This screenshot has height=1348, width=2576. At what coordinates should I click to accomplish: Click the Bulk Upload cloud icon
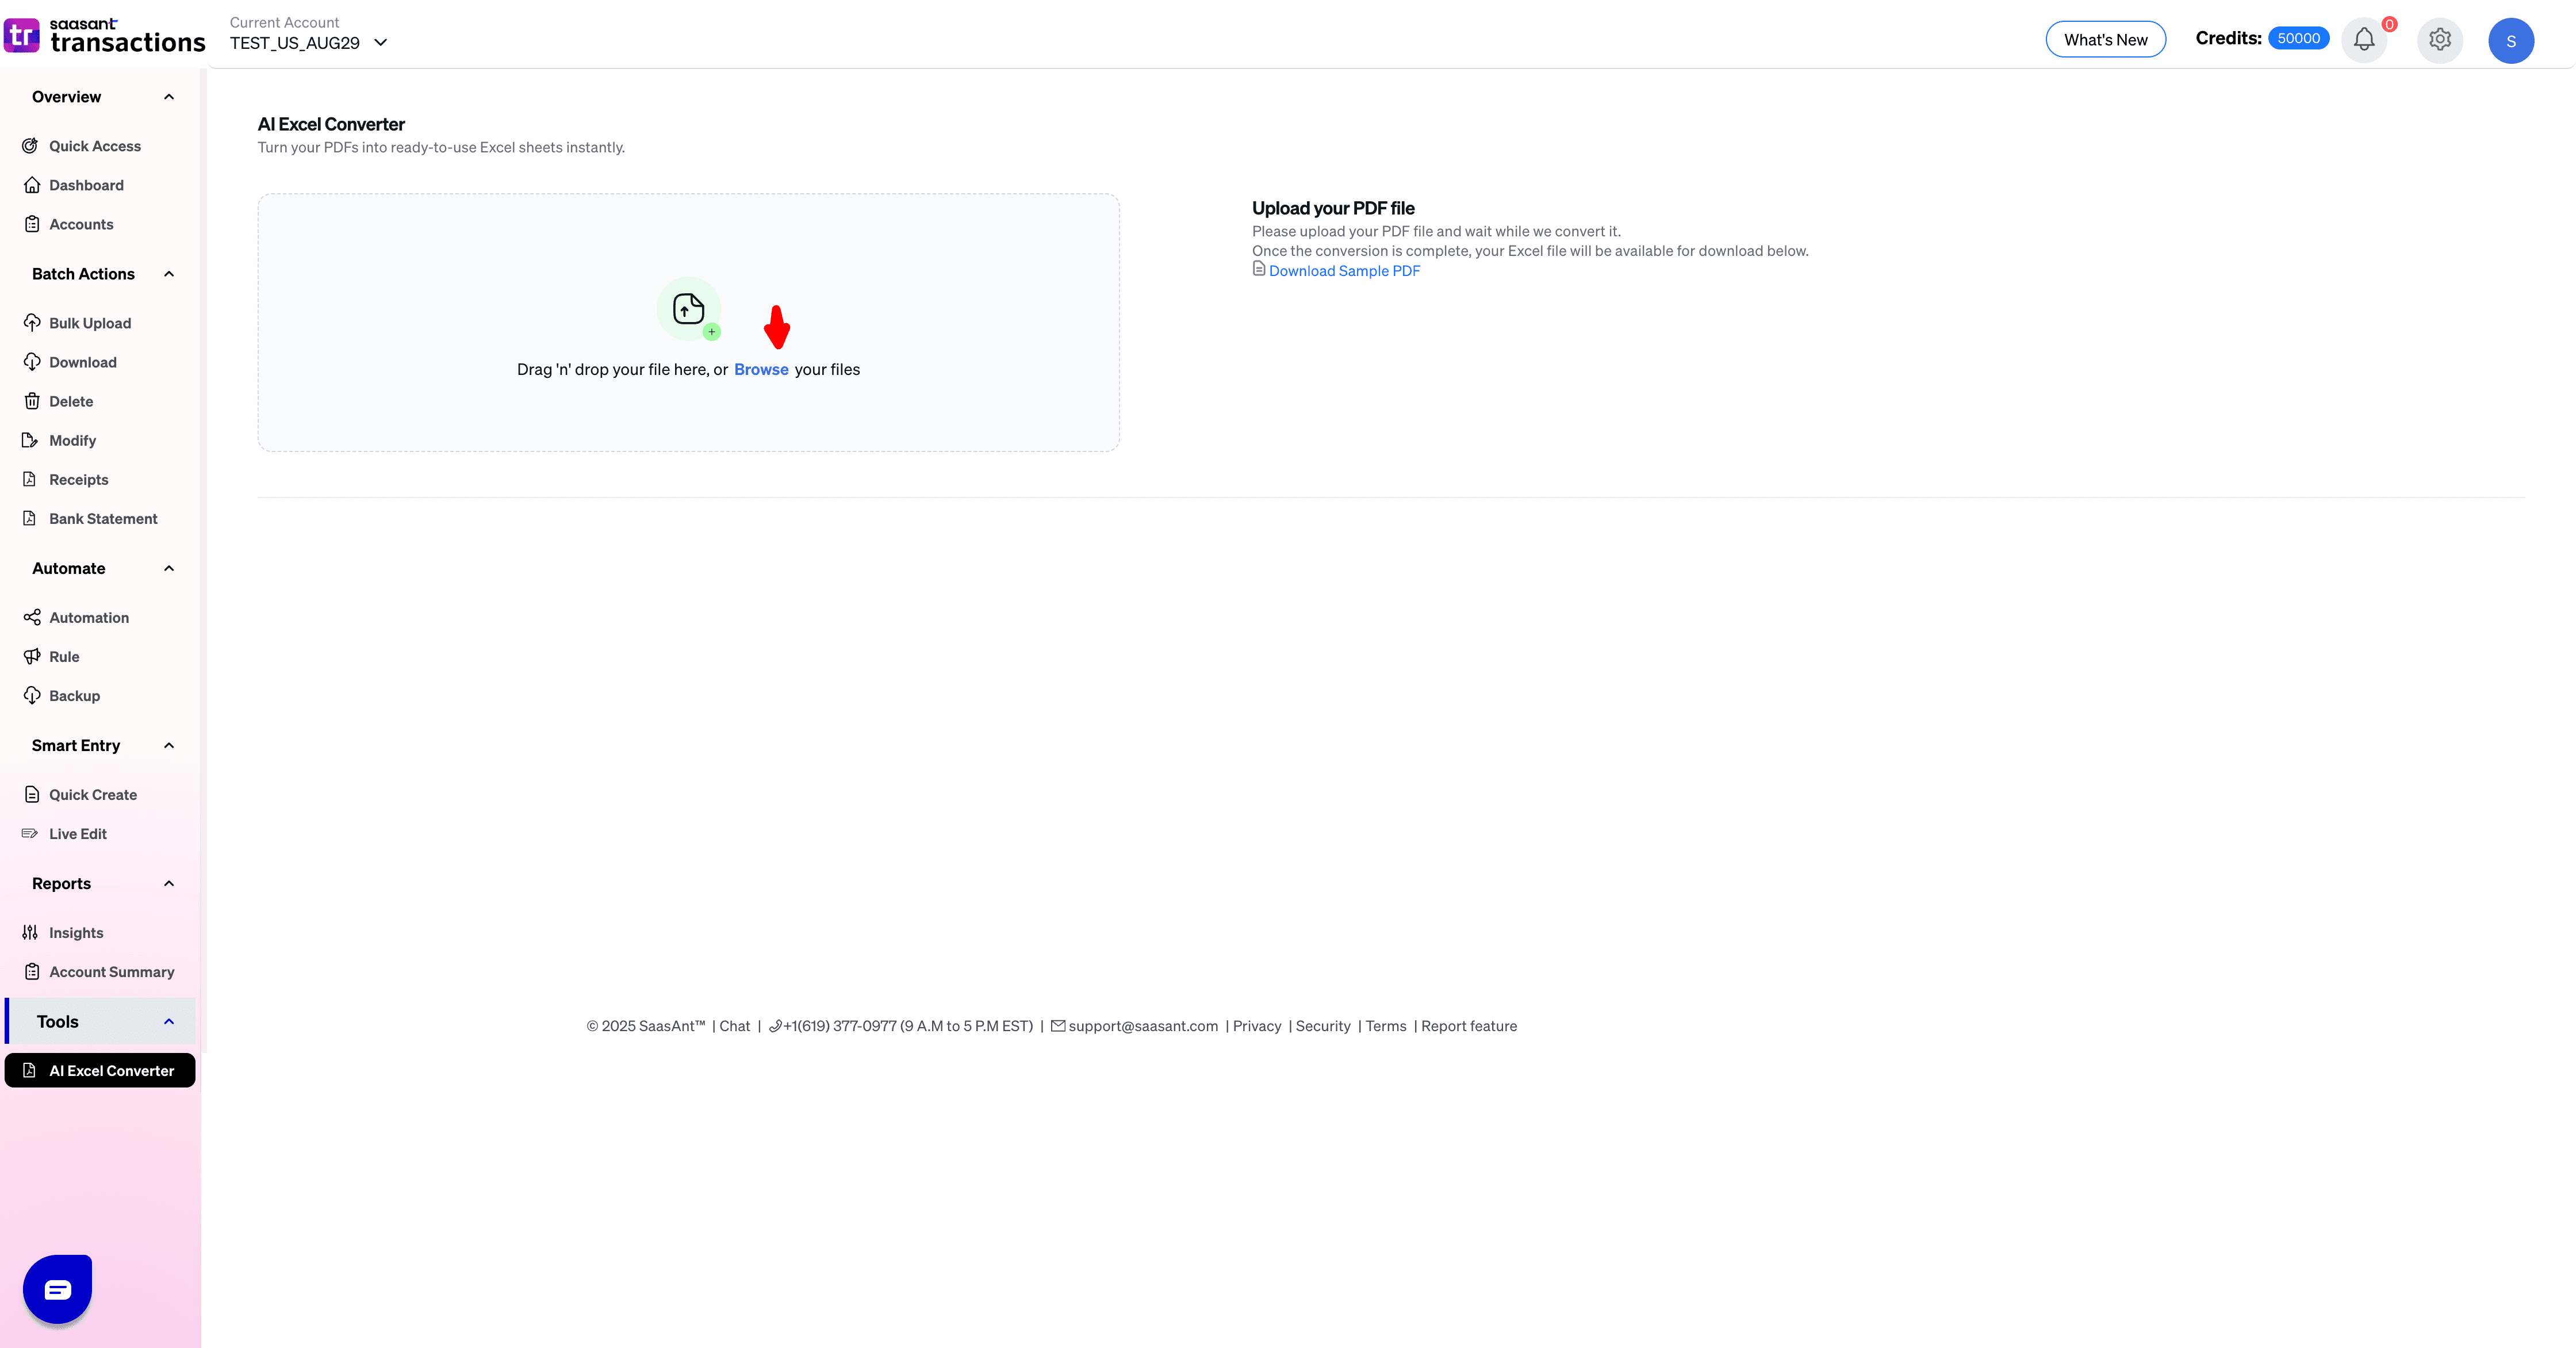31,323
